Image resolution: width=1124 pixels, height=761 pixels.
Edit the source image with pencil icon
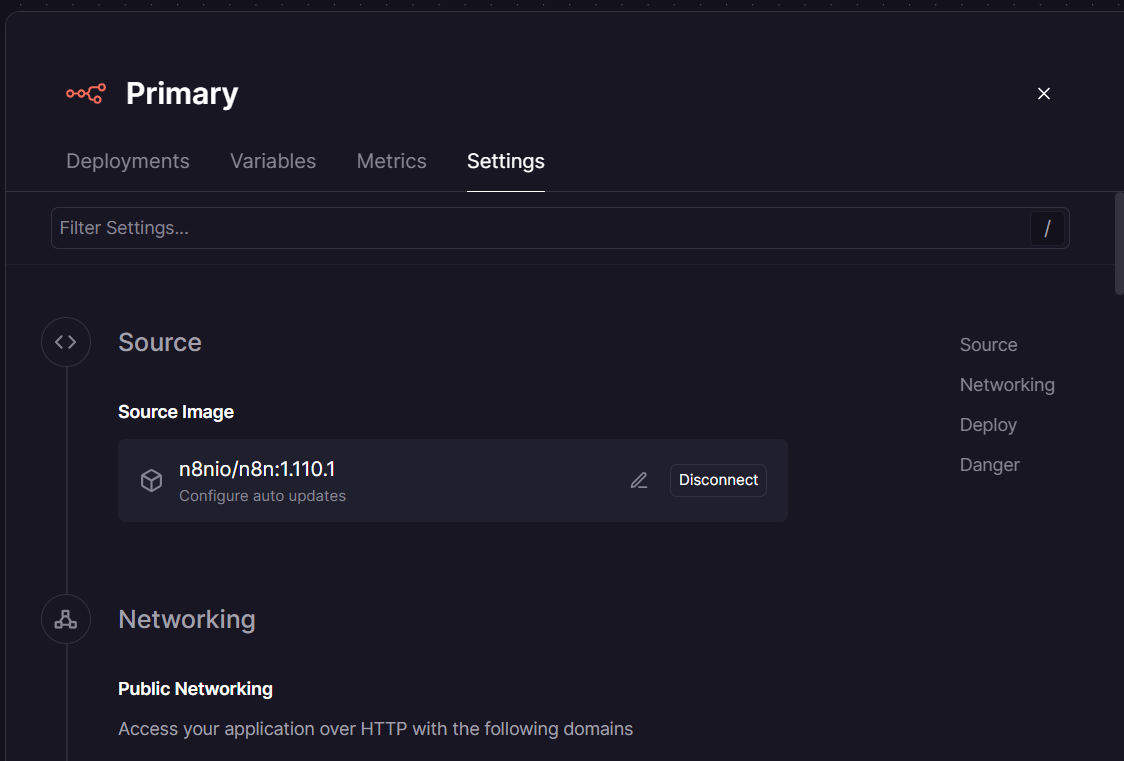coord(639,481)
